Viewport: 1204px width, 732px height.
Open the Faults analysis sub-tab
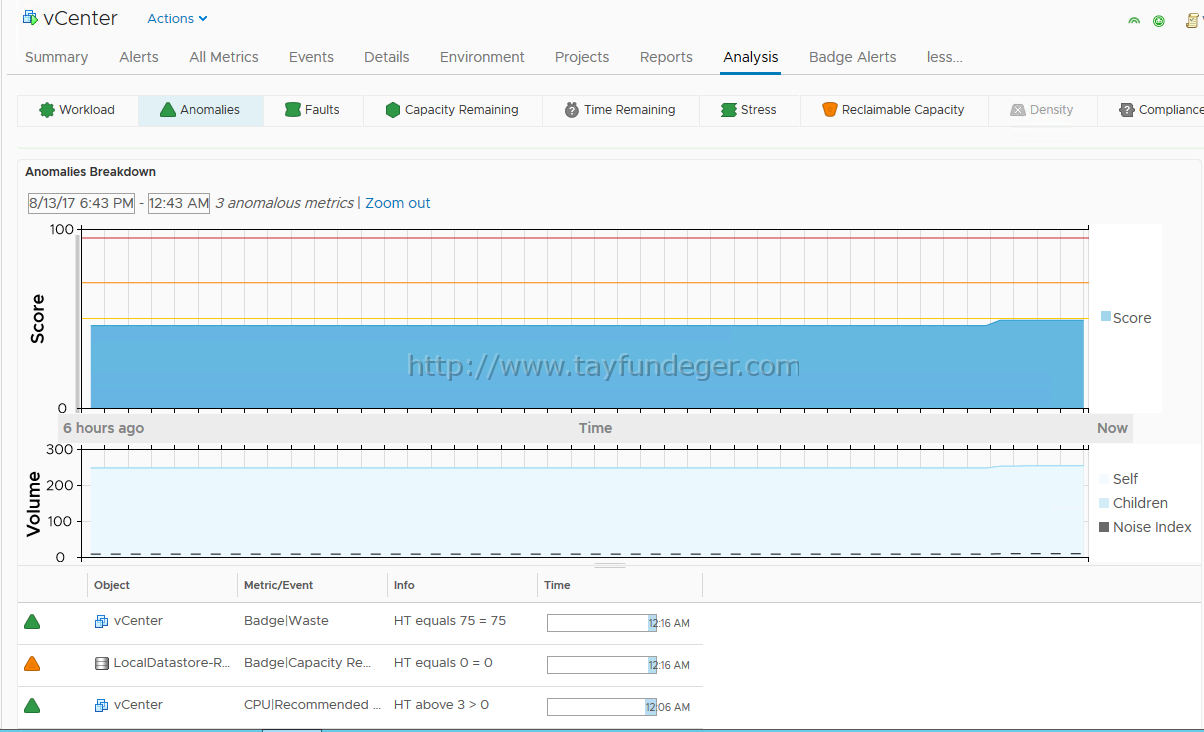312,110
